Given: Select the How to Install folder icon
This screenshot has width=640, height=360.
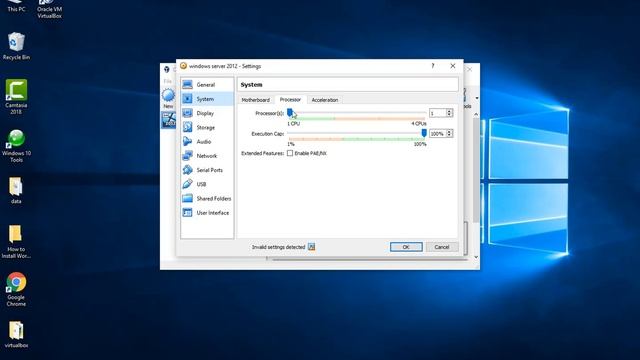Looking at the screenshot, I should click(16, 241).
